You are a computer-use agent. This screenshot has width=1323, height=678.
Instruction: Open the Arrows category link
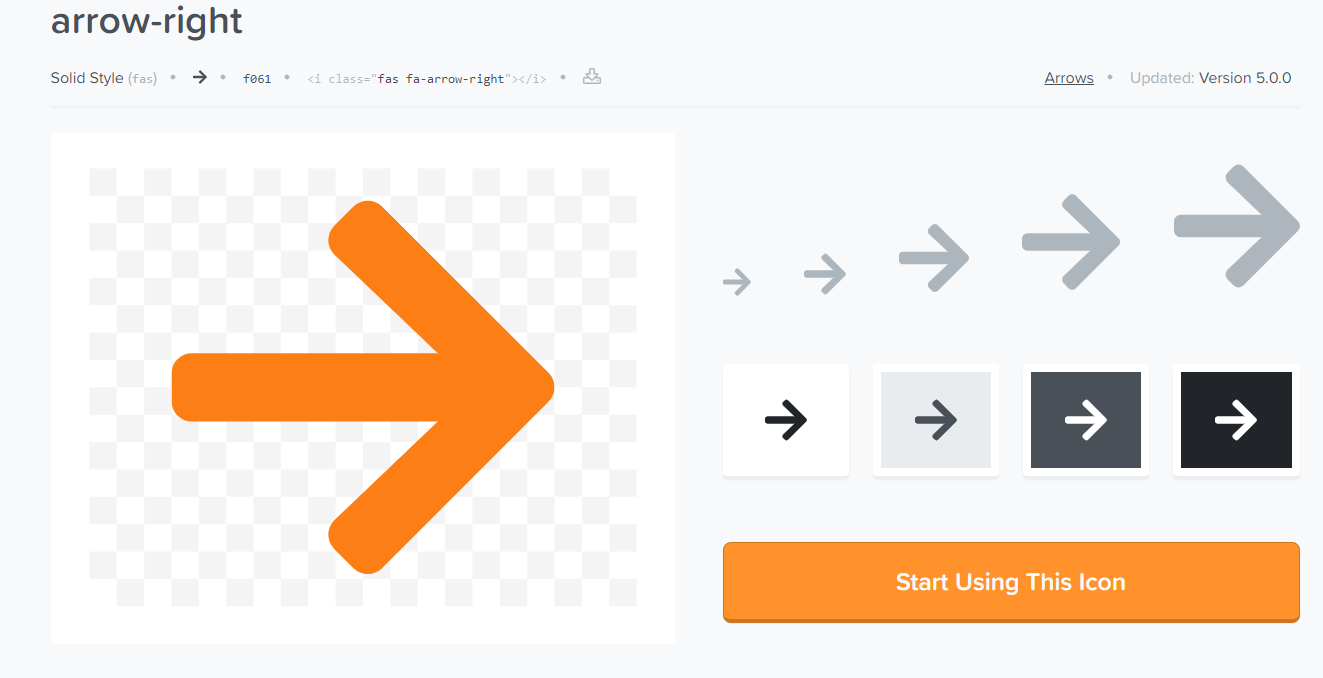tap(1069, 78)
